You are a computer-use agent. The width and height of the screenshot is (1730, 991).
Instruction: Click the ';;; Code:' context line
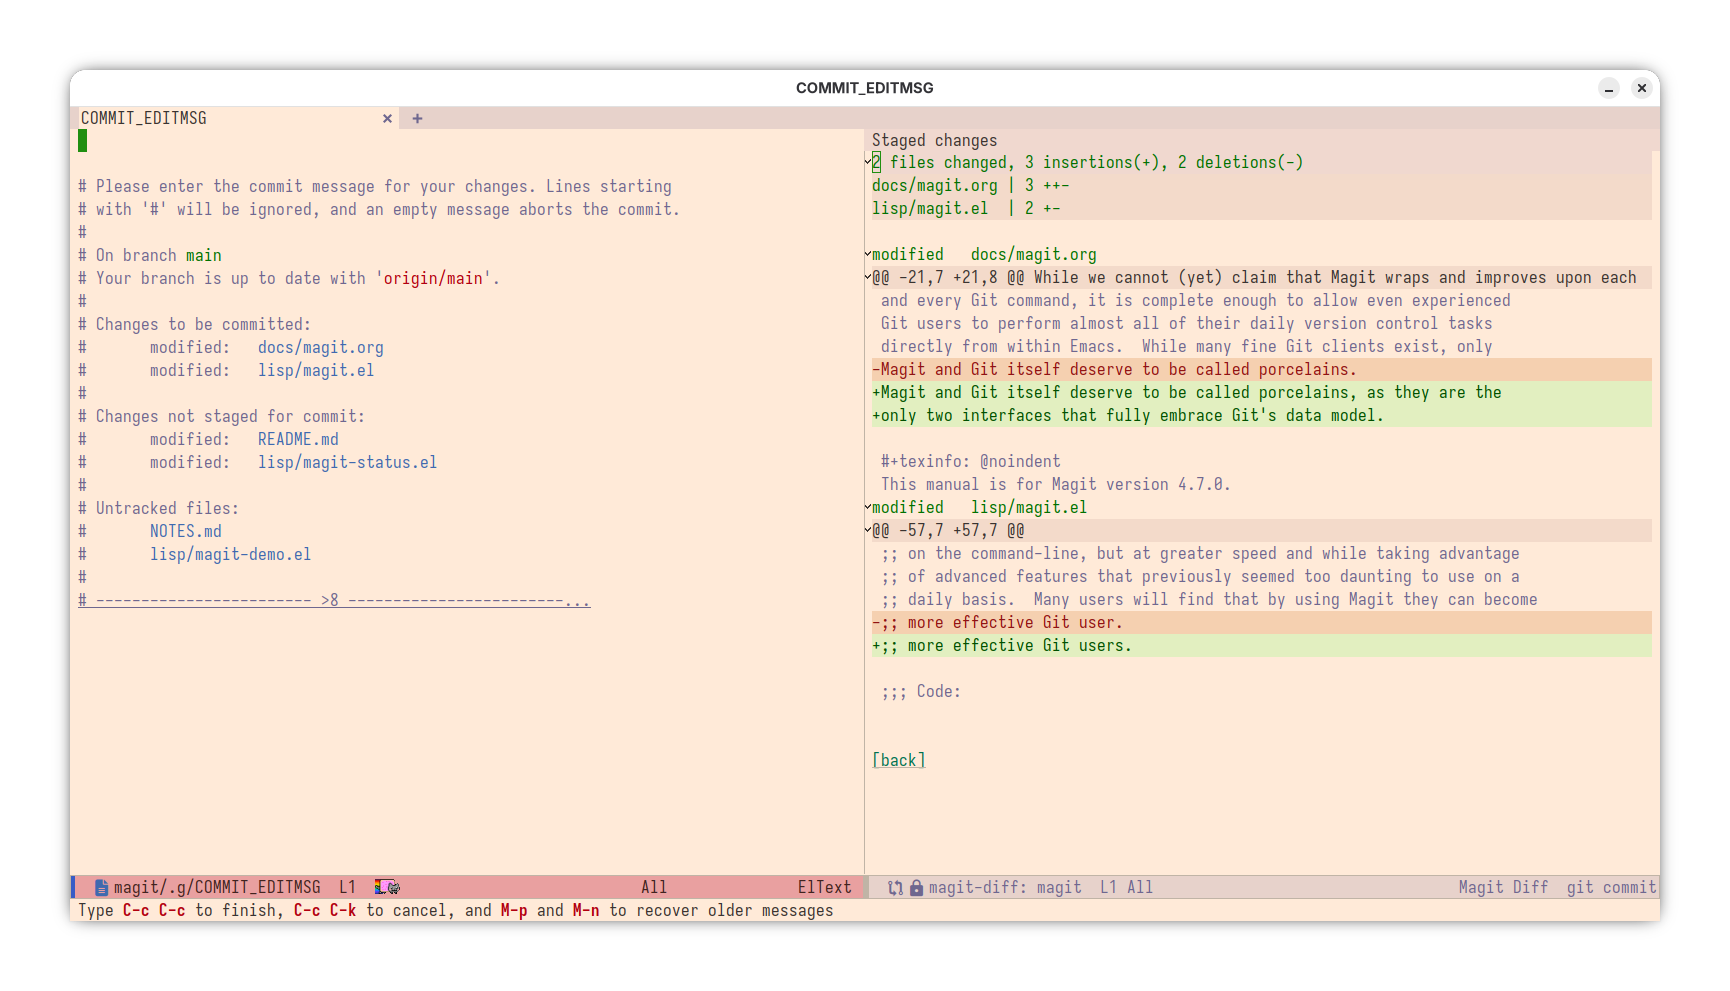coord(920,691)
